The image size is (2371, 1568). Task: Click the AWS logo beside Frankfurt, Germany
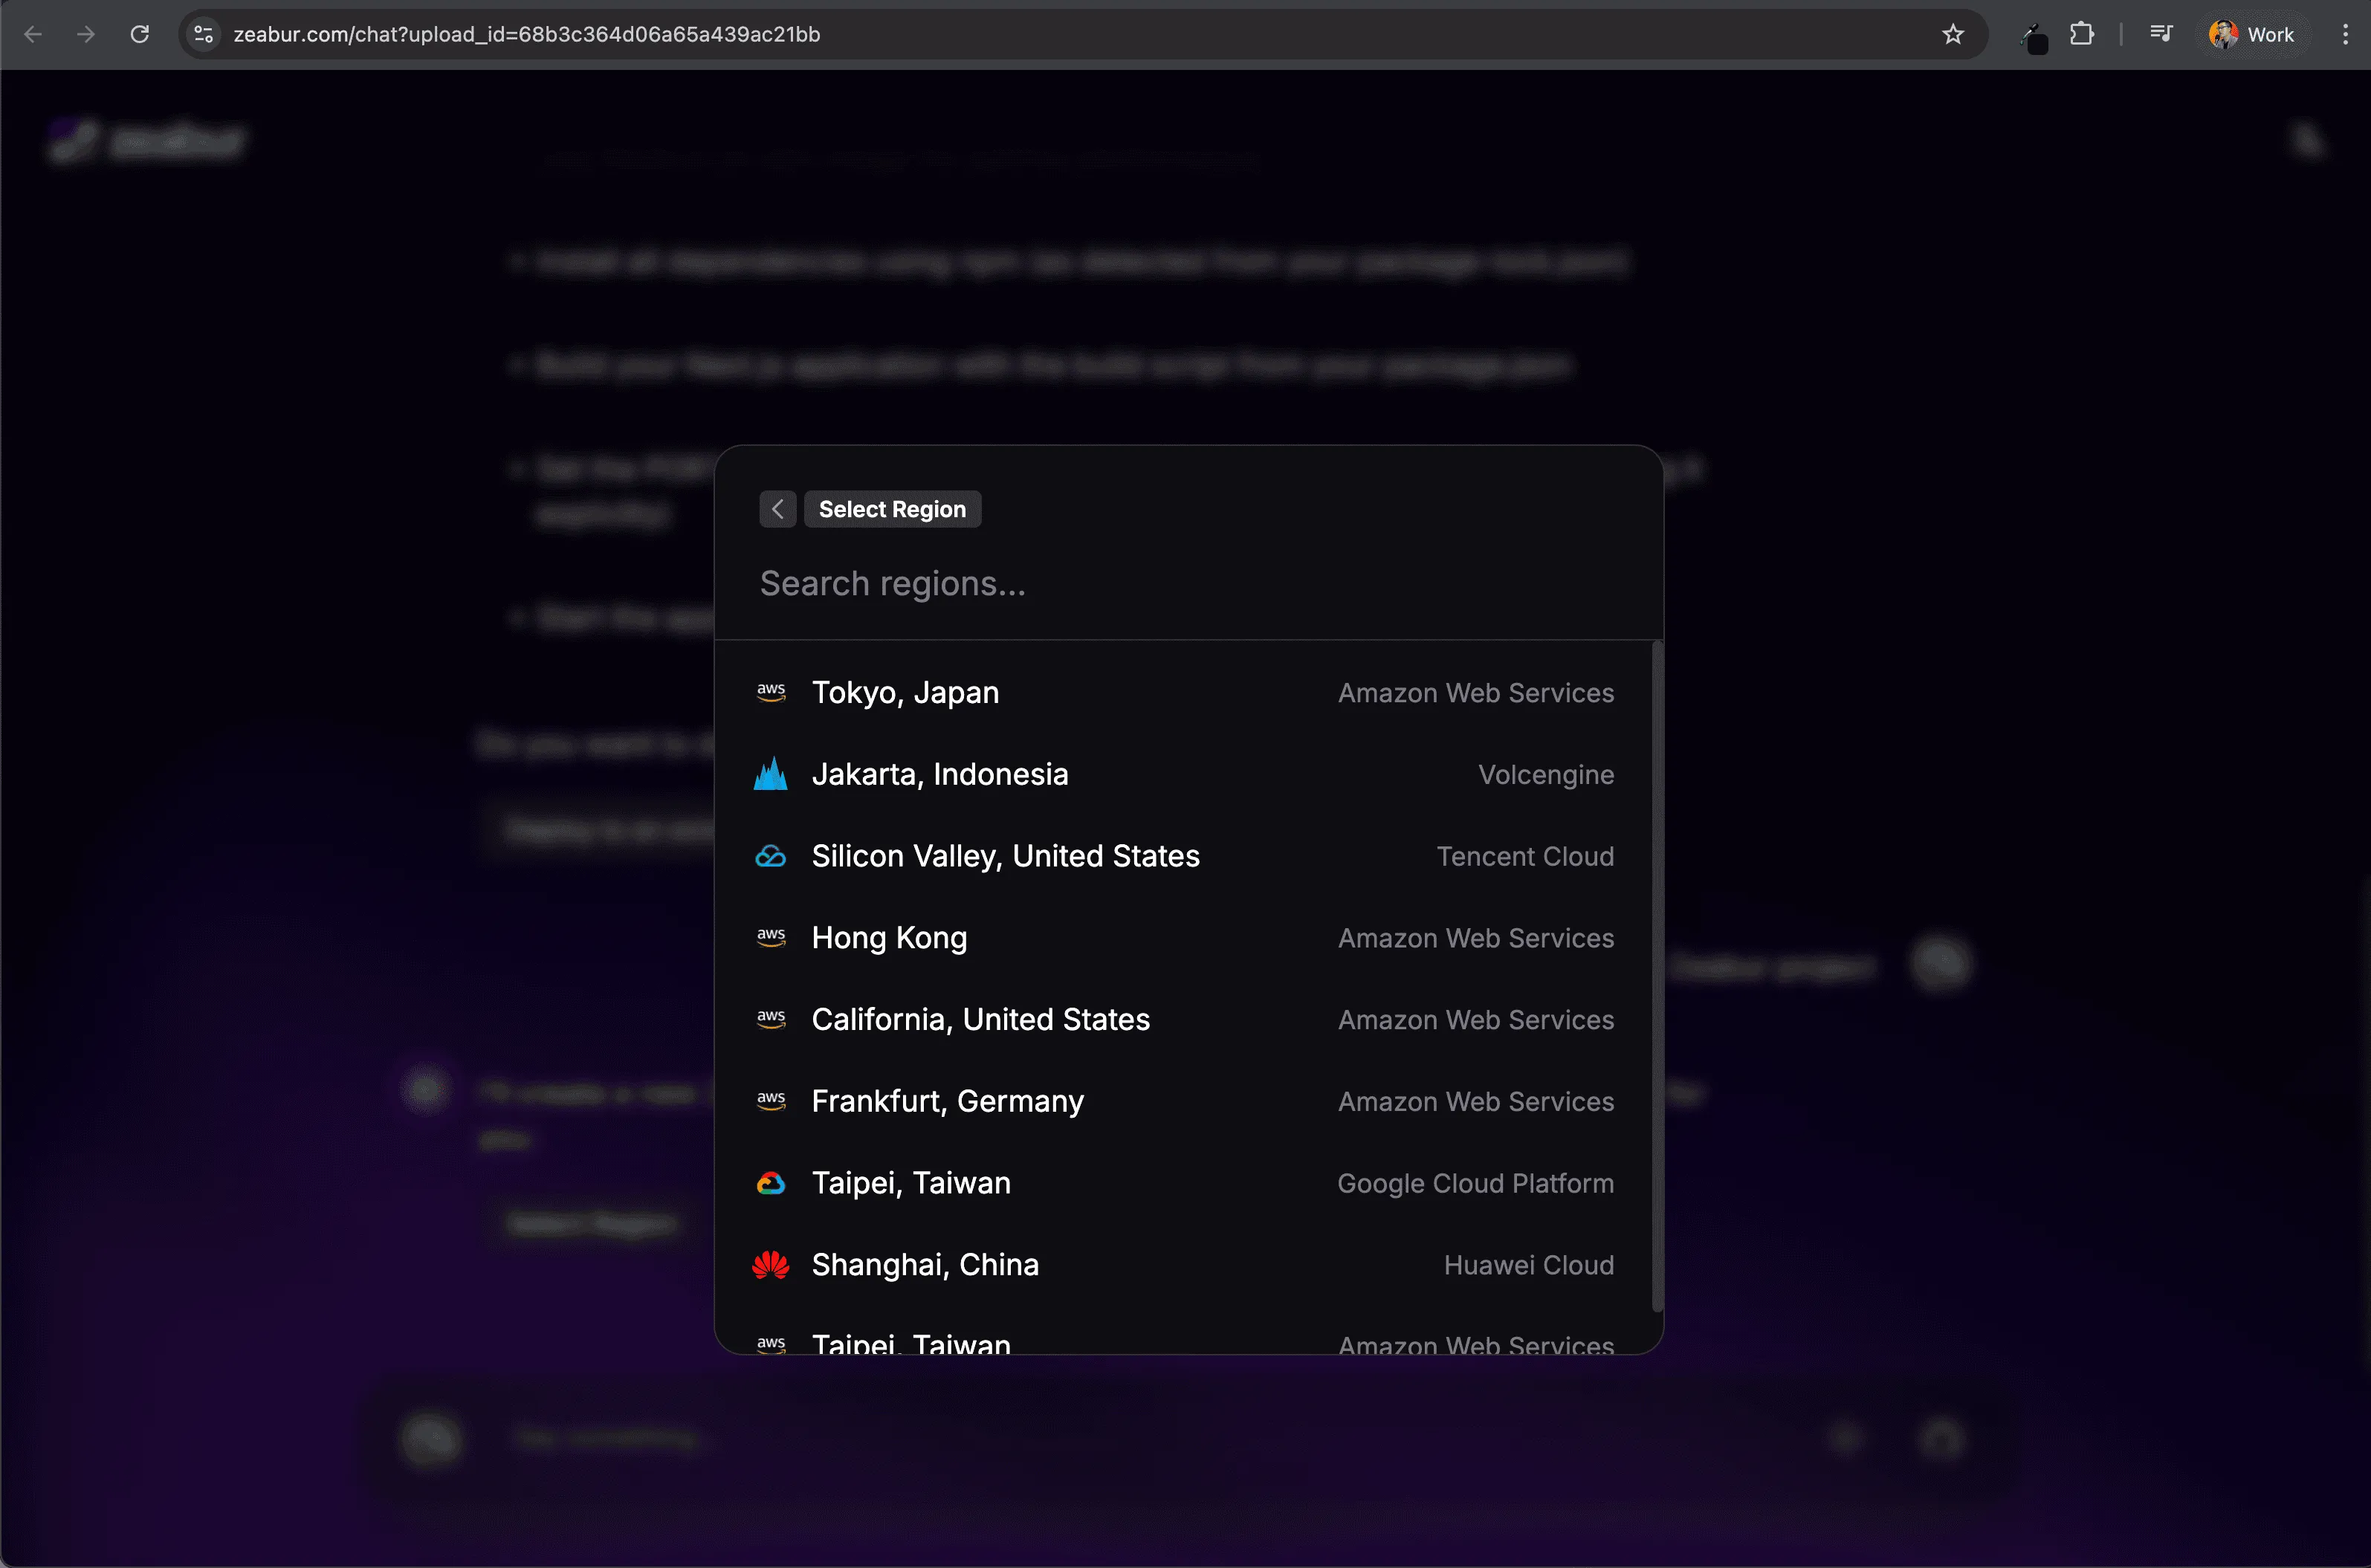[x=771, y=1101]
